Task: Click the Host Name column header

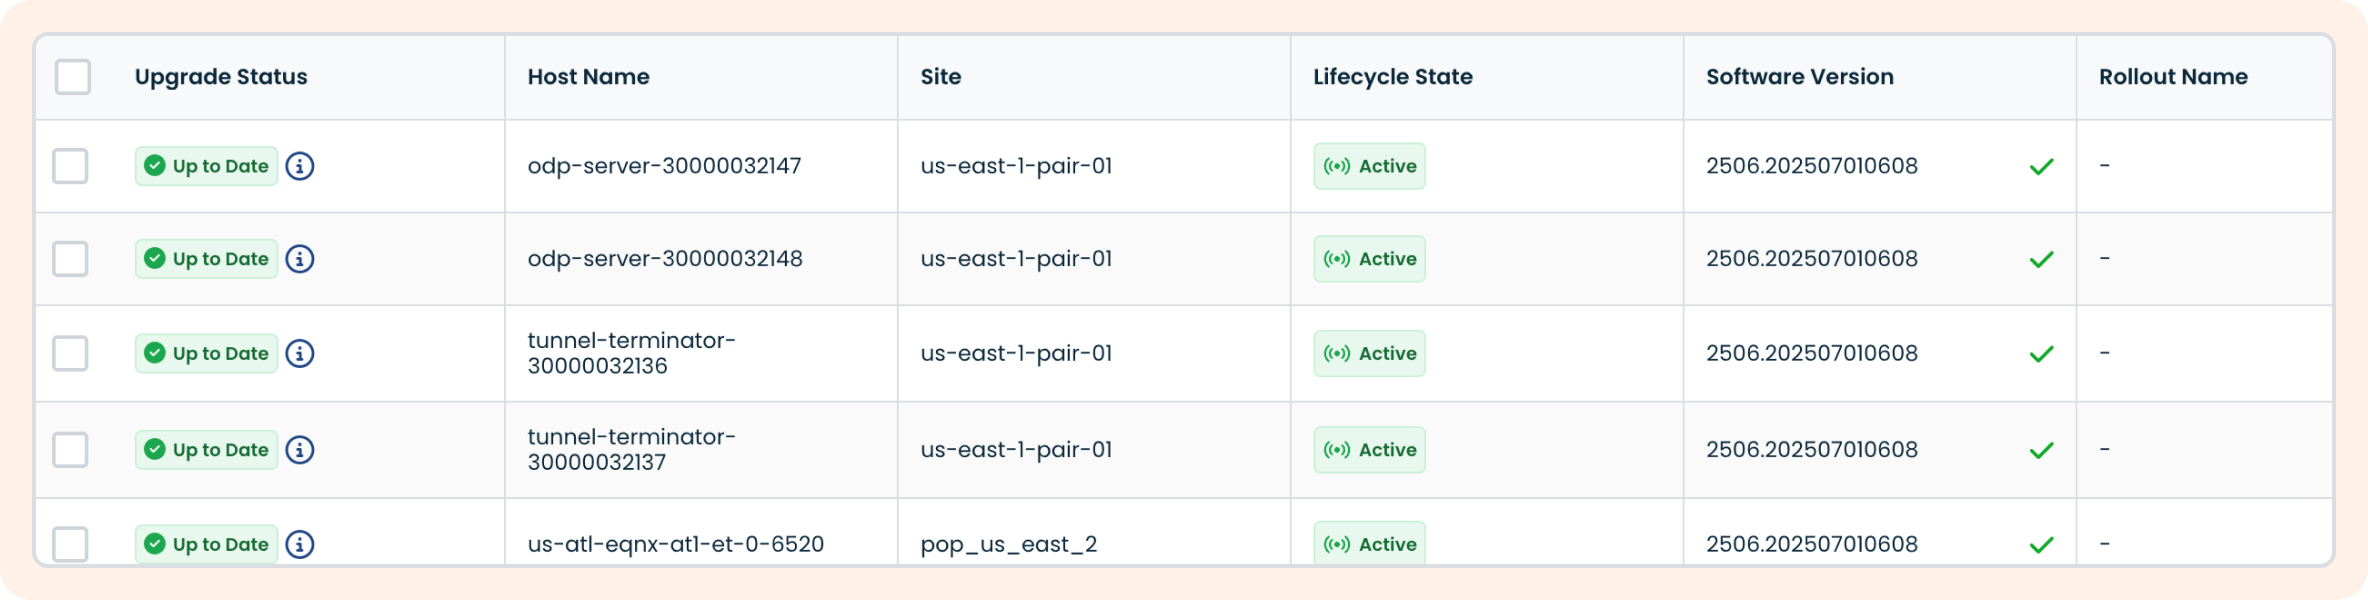Action: pos(588,77)
